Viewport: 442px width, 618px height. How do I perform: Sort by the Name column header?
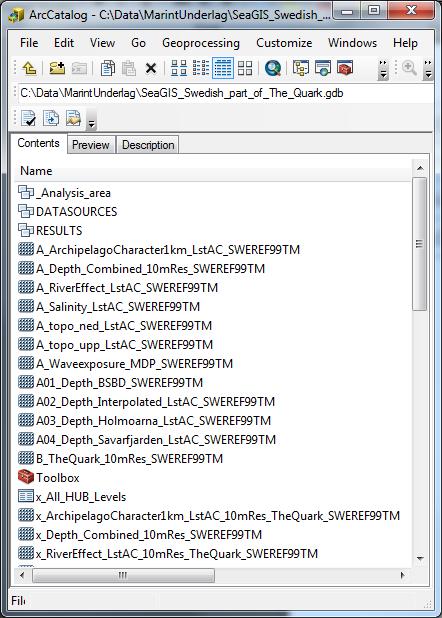213,171
